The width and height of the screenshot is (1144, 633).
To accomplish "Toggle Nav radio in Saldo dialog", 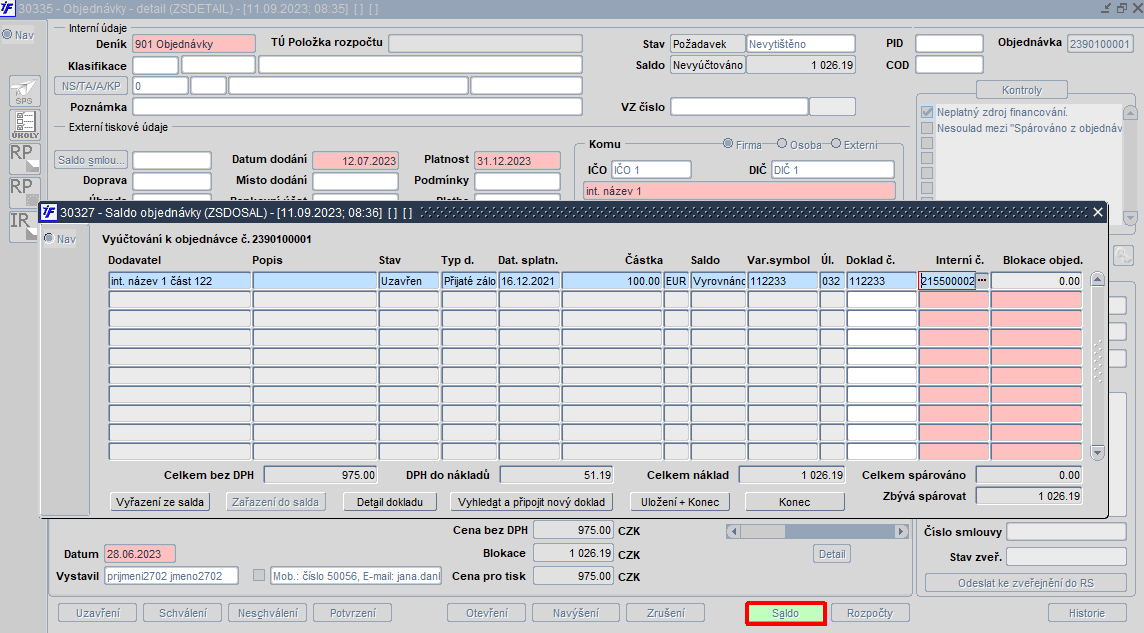I will (x=49, y=238).
